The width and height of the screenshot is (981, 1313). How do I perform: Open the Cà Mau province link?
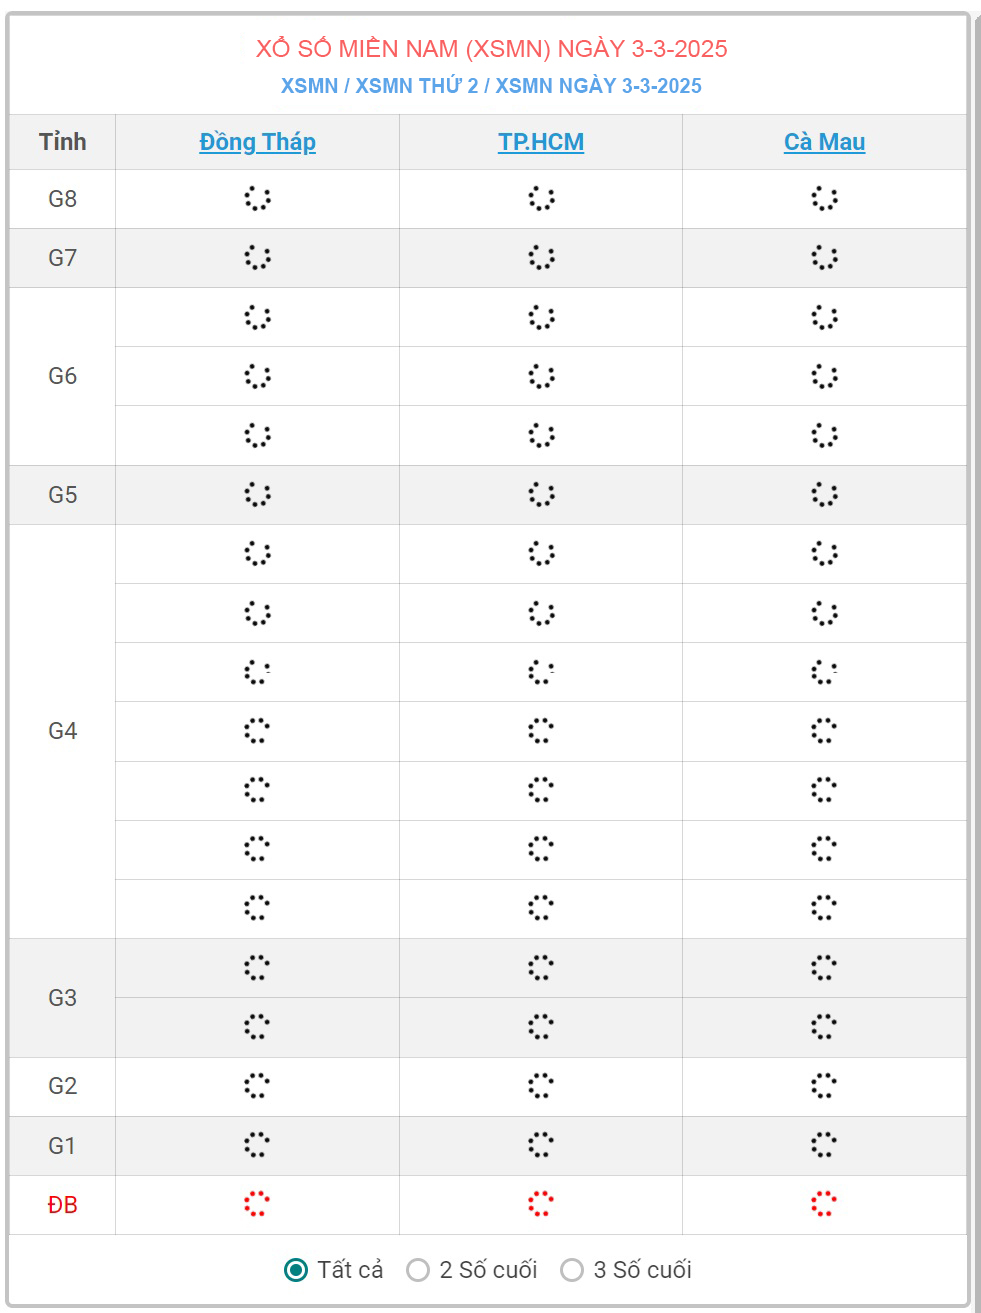pyautogui.click(x=824, y=142)
